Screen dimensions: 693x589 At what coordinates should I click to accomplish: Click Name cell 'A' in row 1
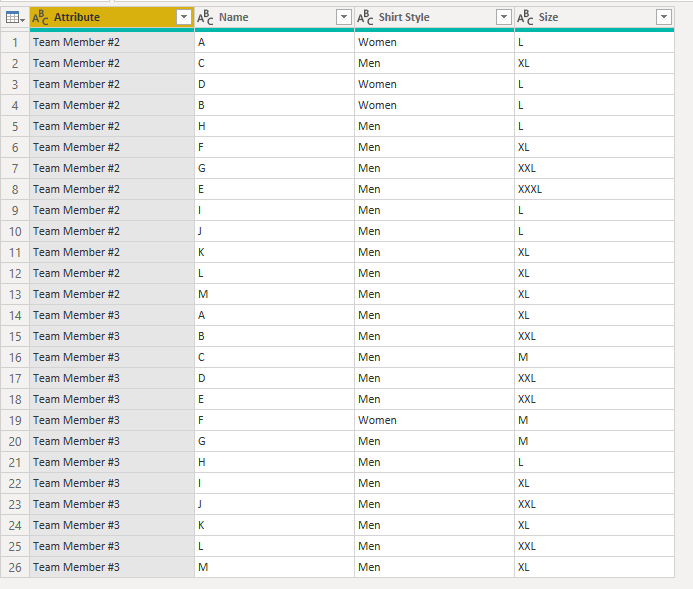click(274, 42)
